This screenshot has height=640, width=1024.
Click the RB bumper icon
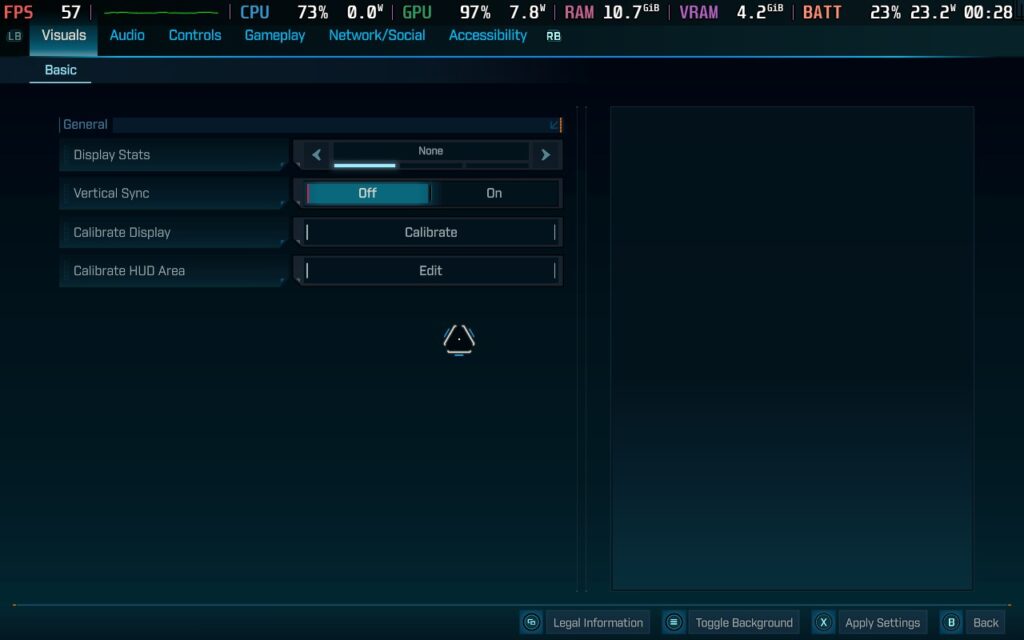pos(553,36)
